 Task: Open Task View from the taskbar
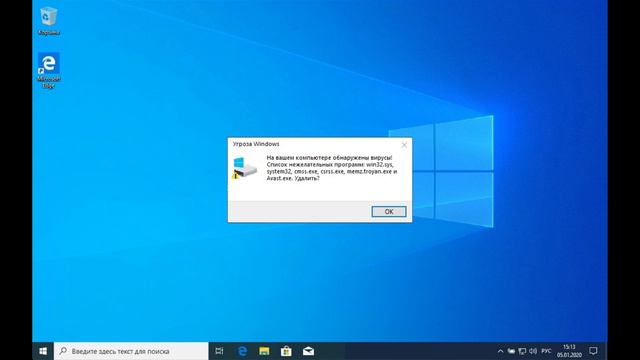point(219,351)
